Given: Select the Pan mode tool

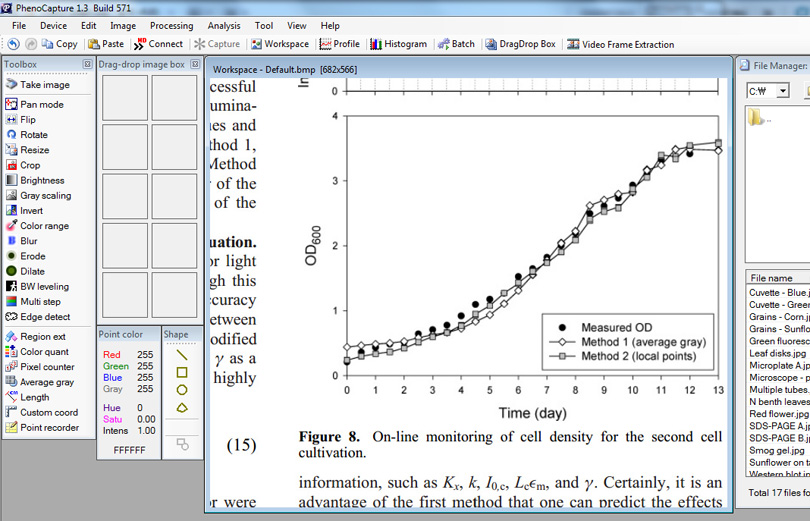Looking at the screenshot, I should 40,104.
